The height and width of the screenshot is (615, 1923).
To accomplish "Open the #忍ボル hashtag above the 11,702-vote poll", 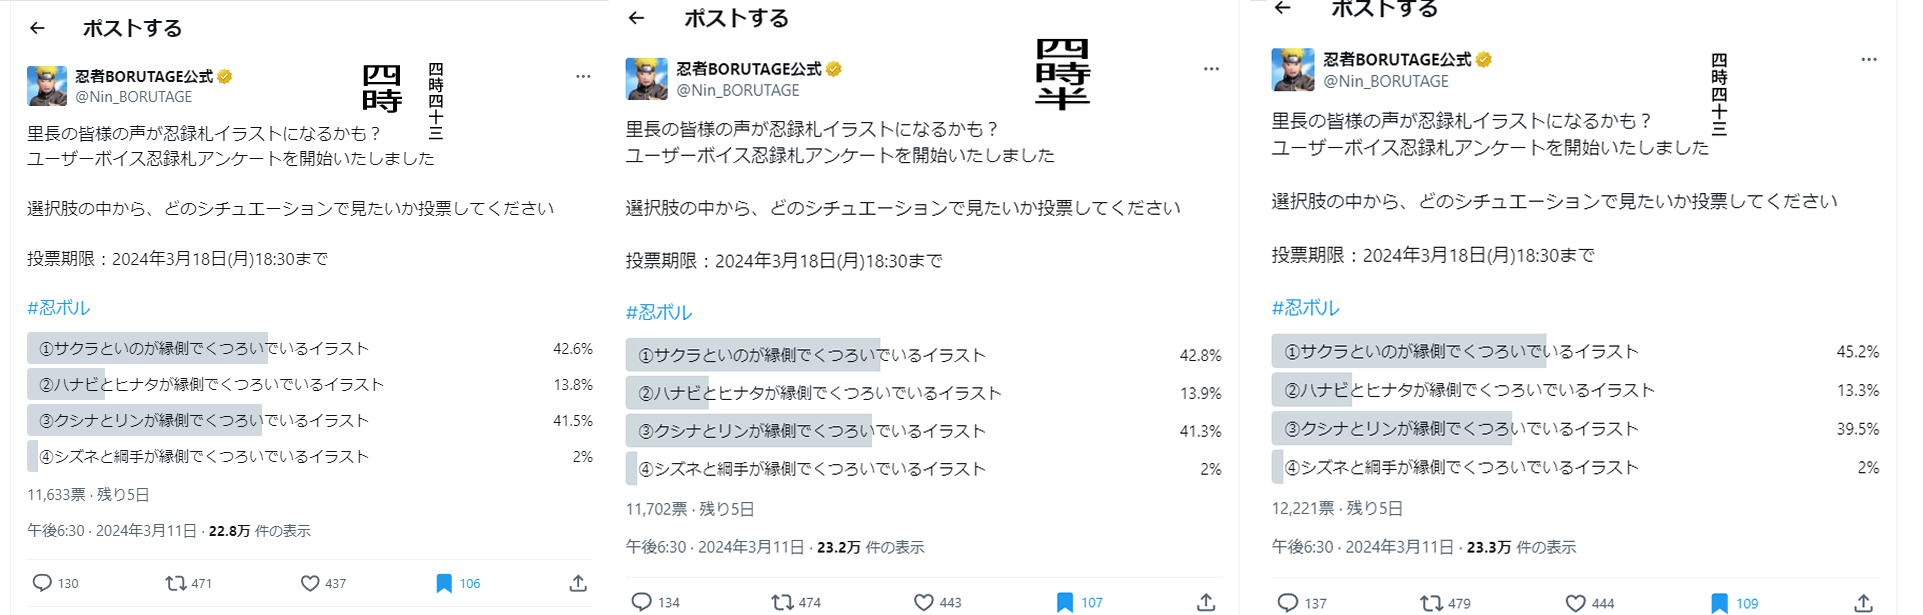I will [x=659, y=312].
